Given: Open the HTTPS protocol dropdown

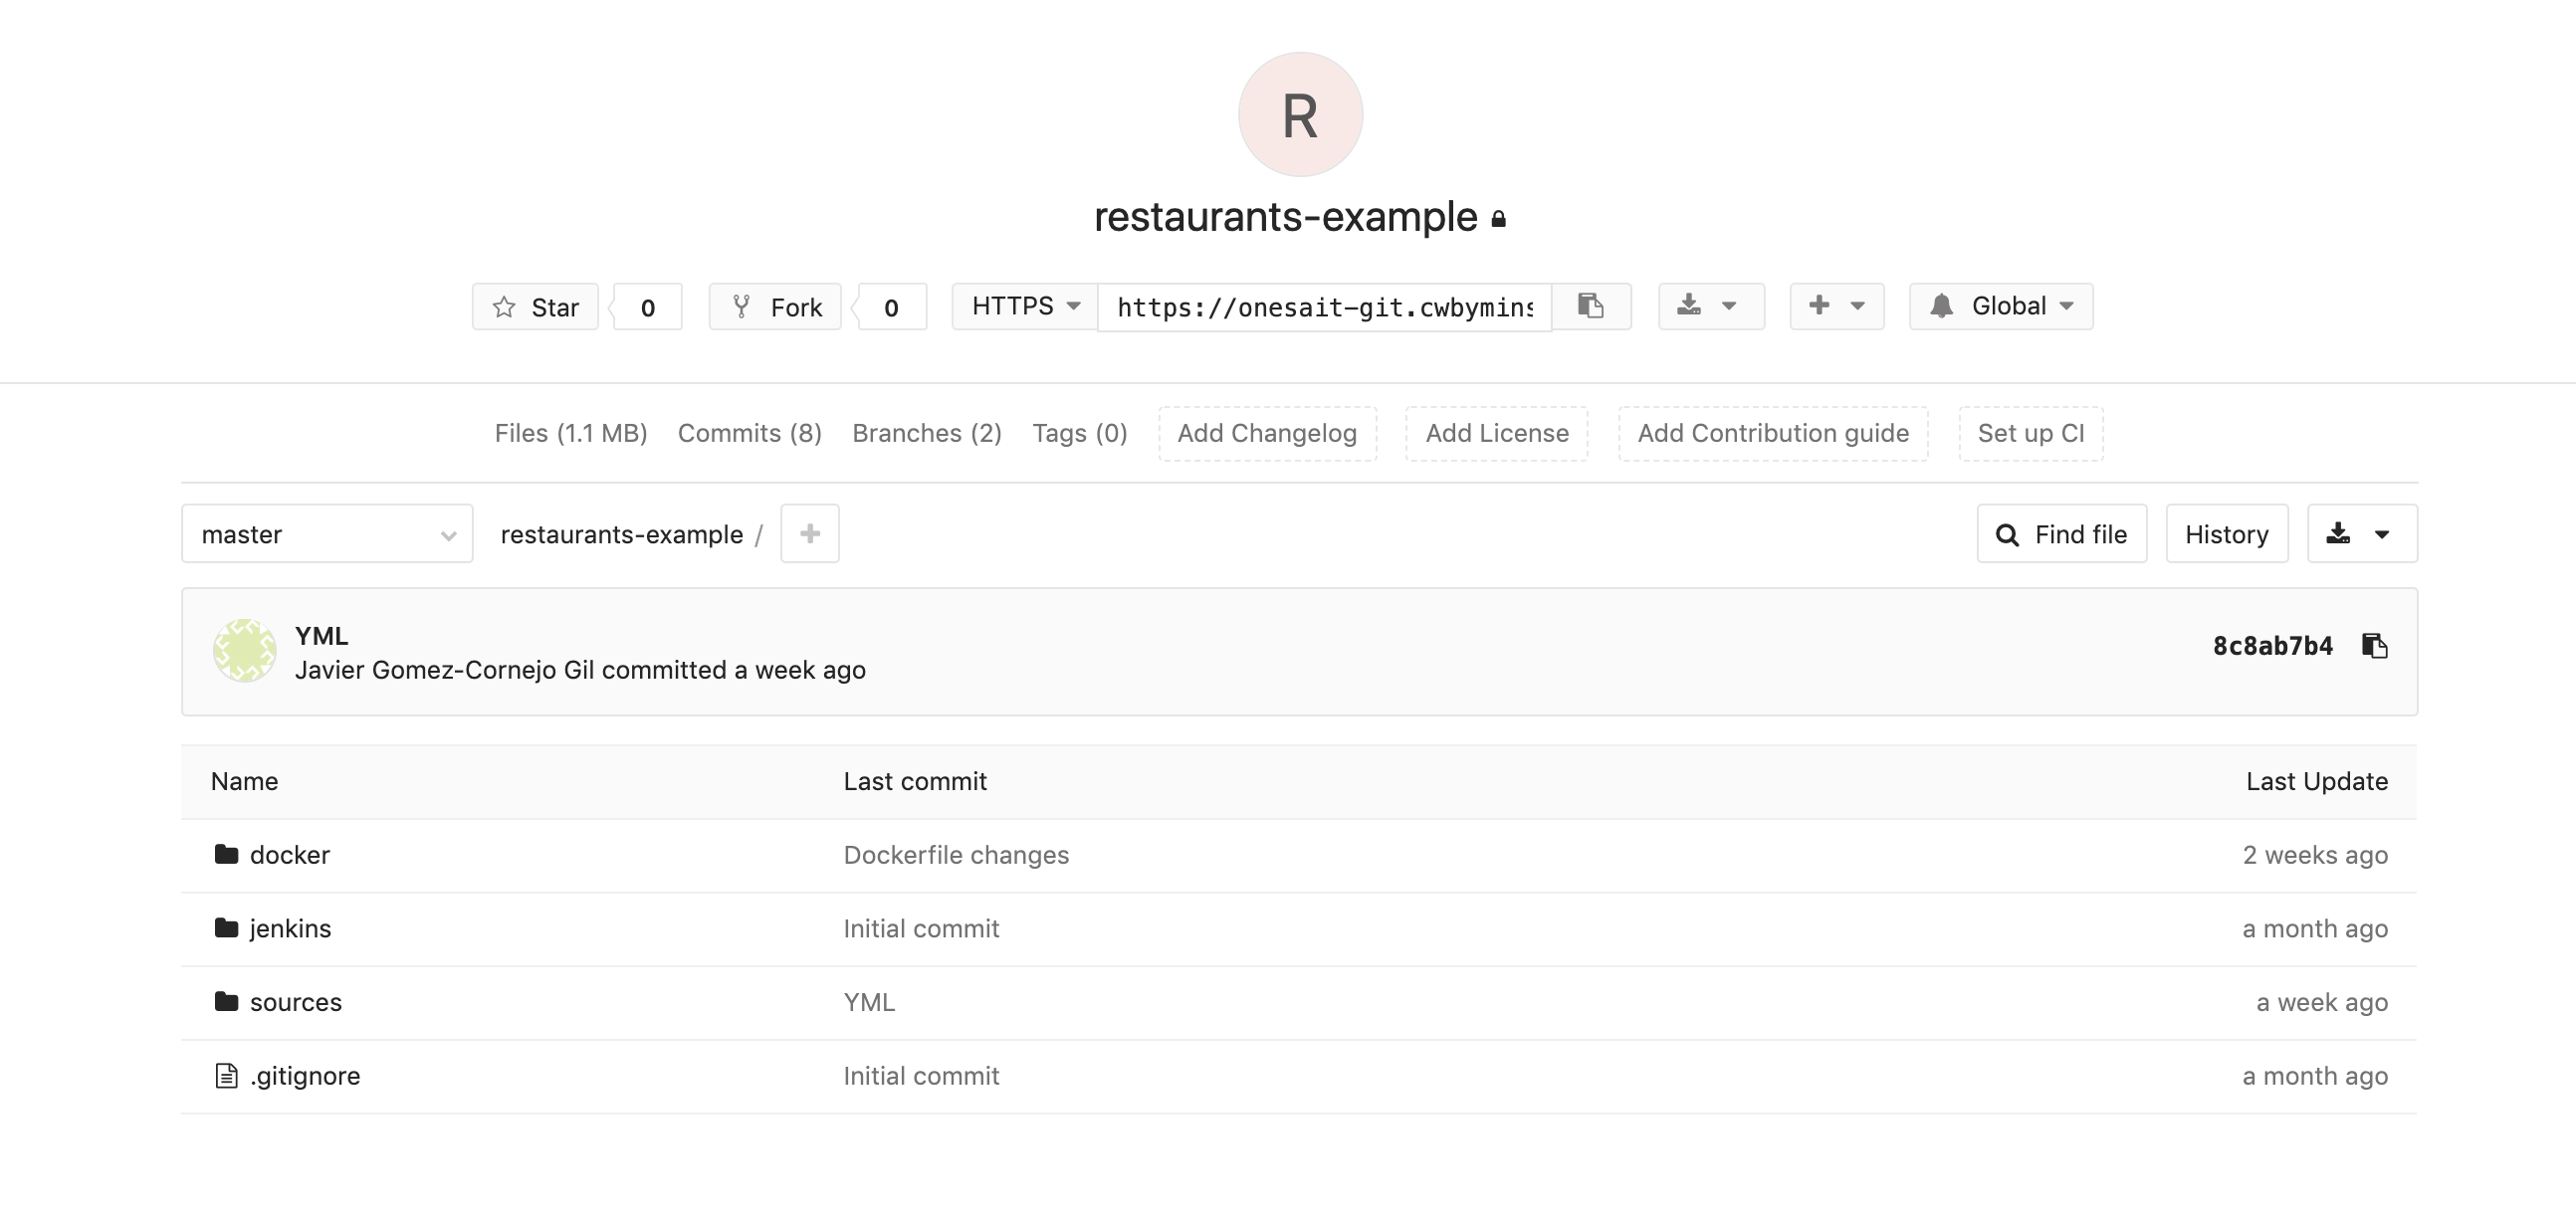Looking at the screenshot, I should 1025,306.
